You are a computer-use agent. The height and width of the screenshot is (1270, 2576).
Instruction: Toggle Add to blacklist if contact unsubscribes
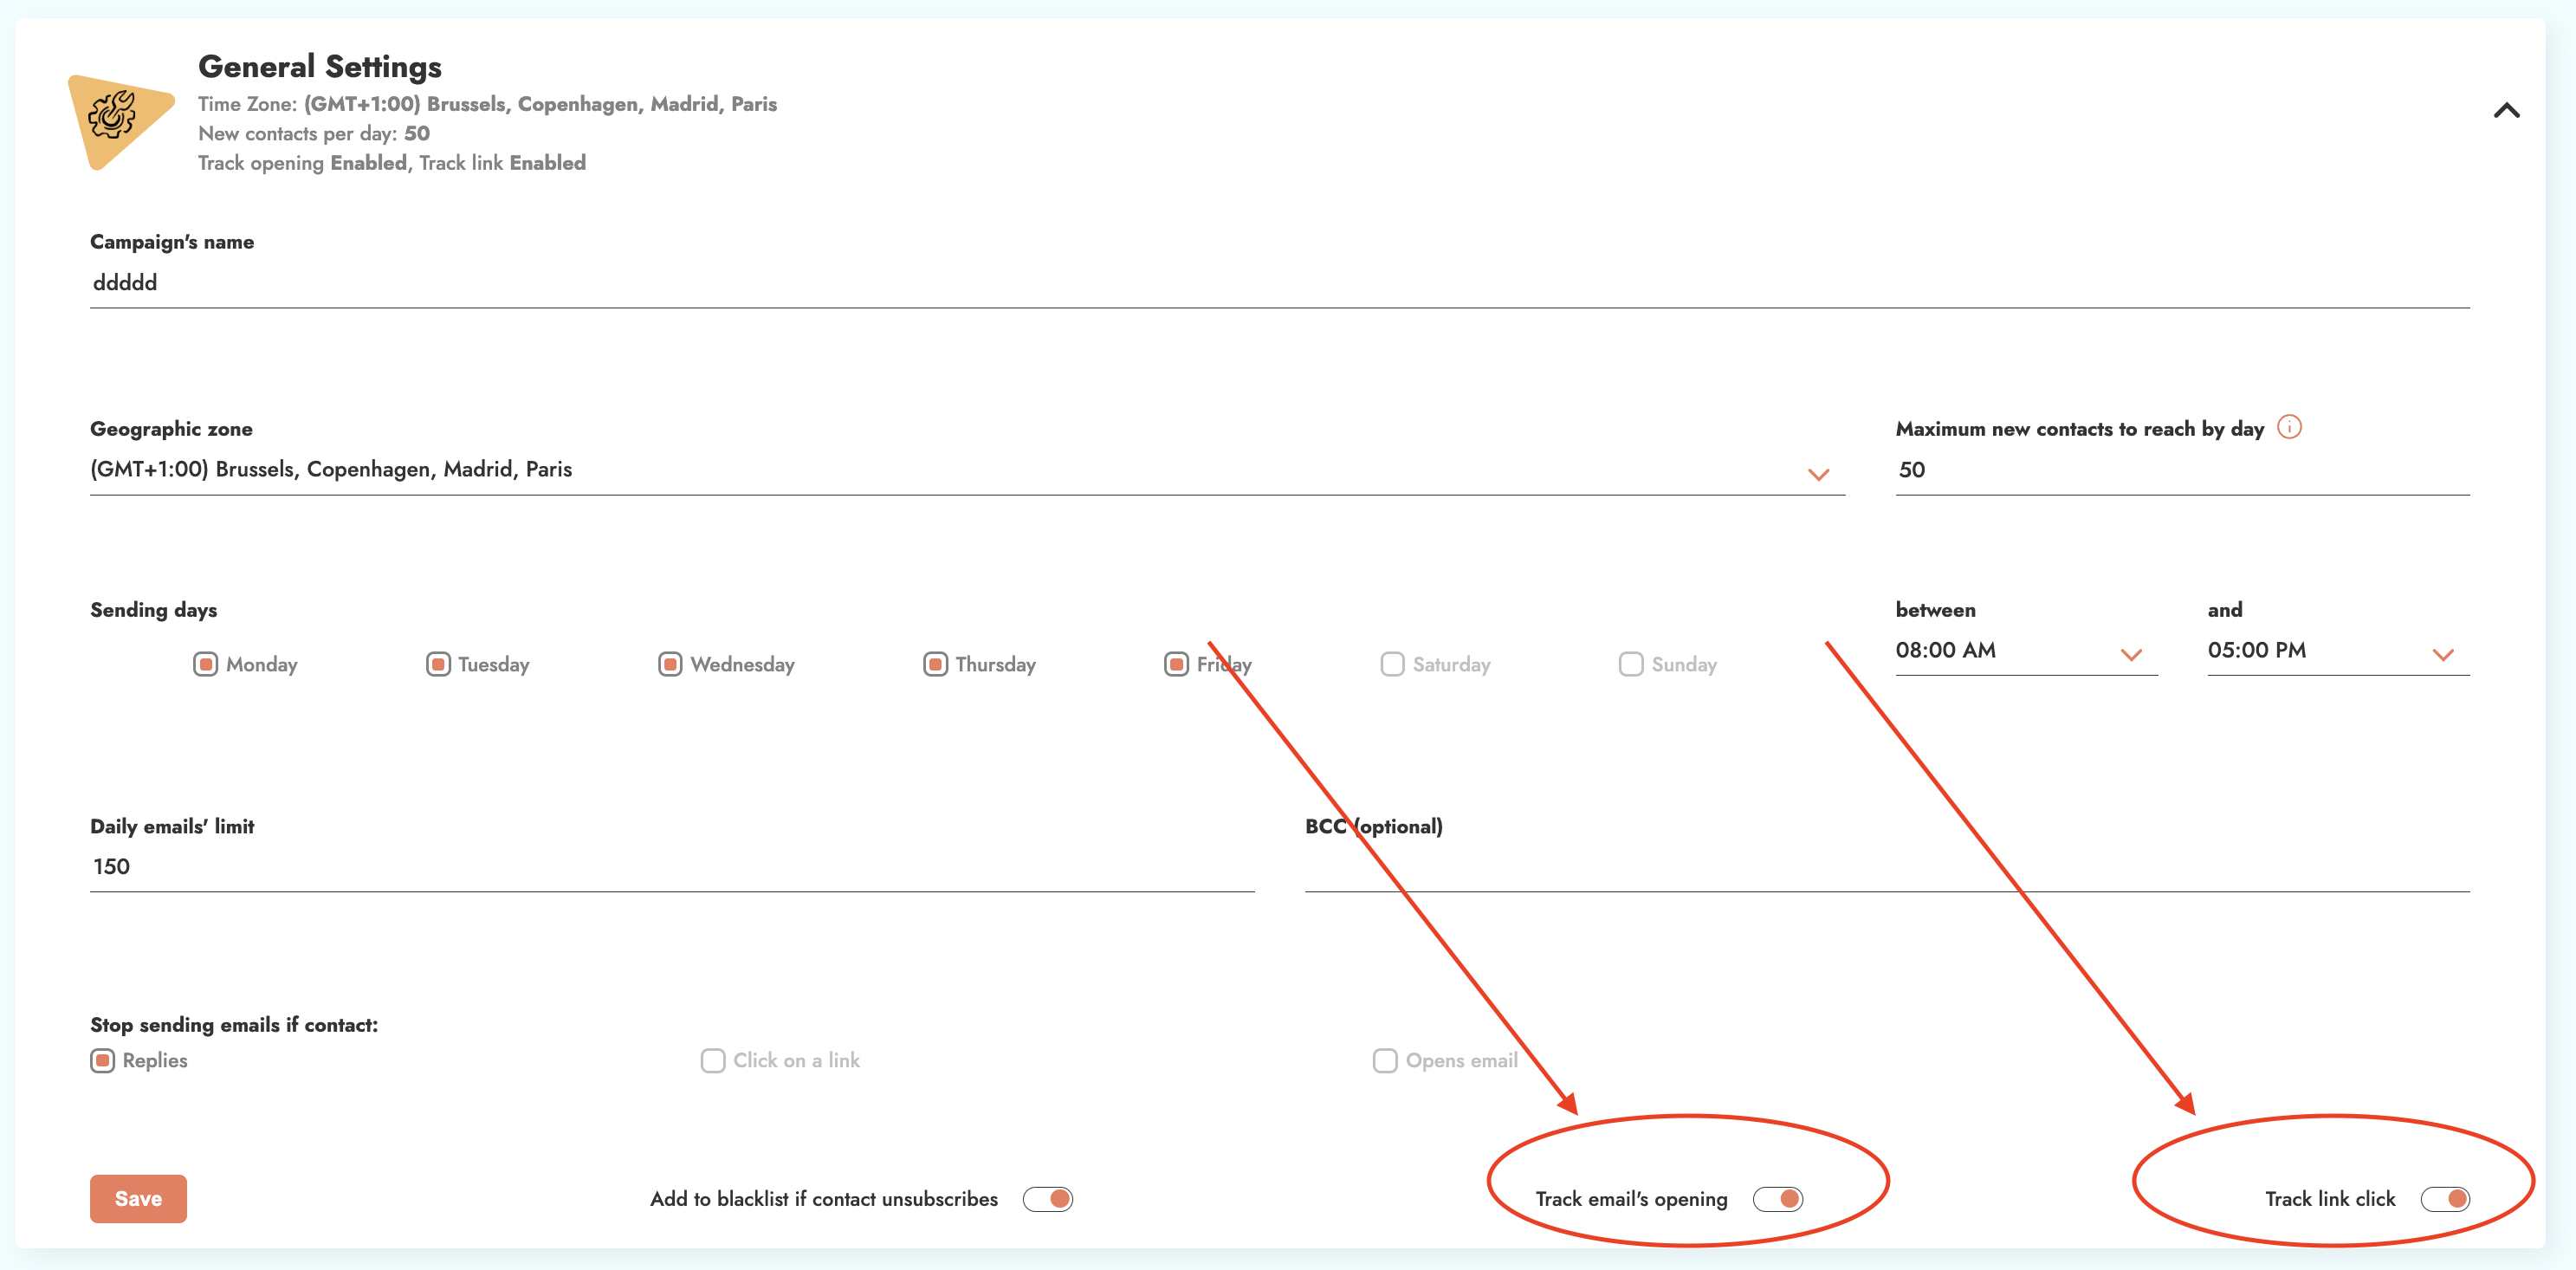click(1048, 1198)
